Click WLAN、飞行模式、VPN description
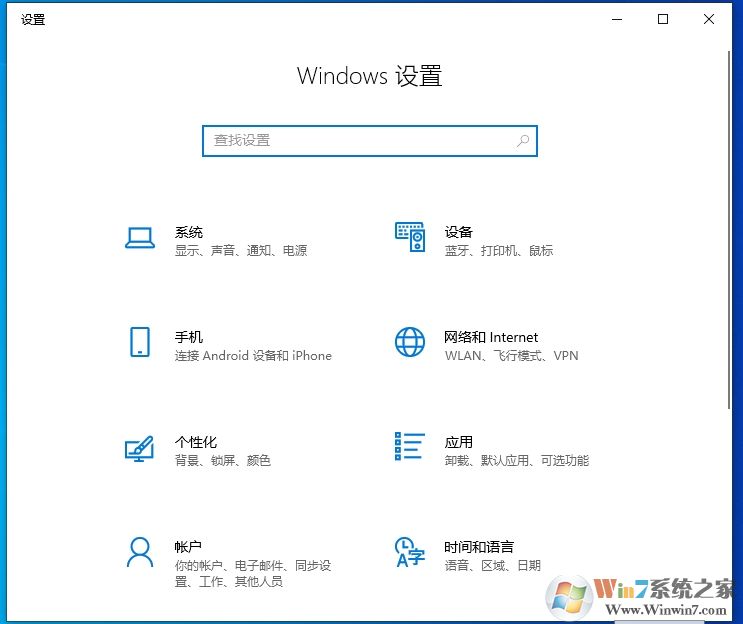Screen dimensions: 743x624 [x=511, y=355]
